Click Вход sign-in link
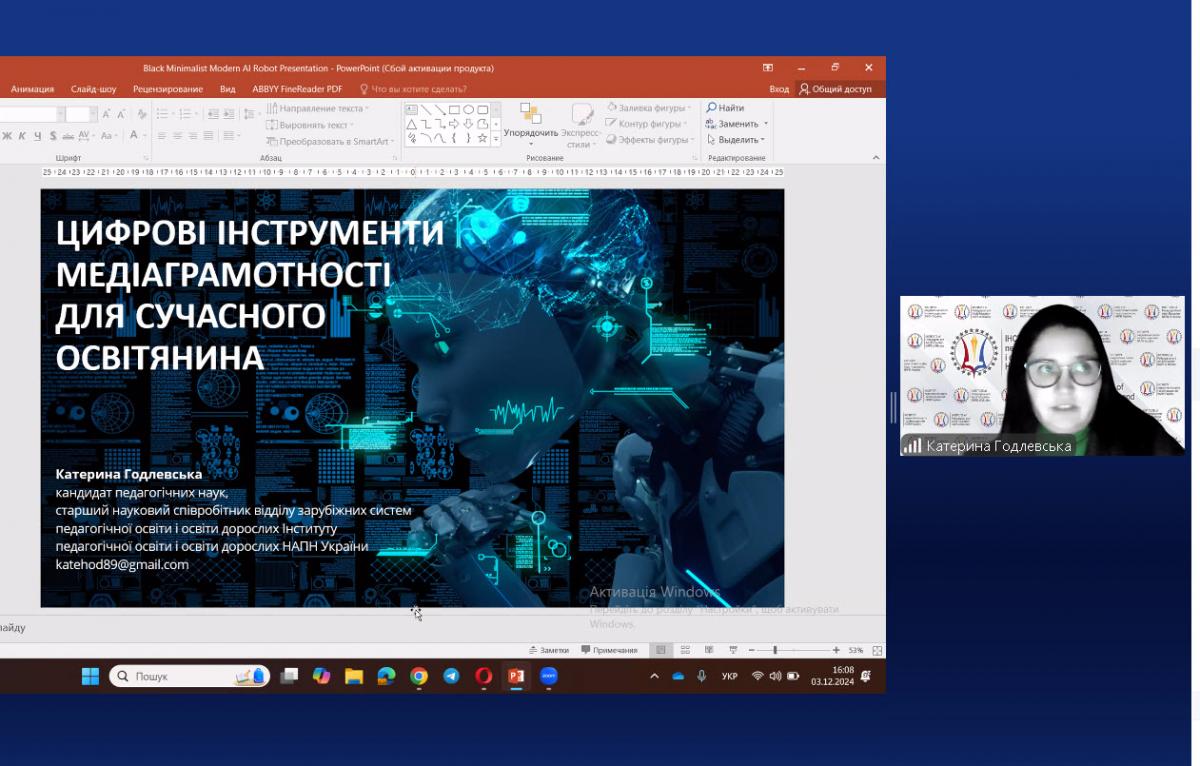This screenshot has height=766, width=1200. 779,89
